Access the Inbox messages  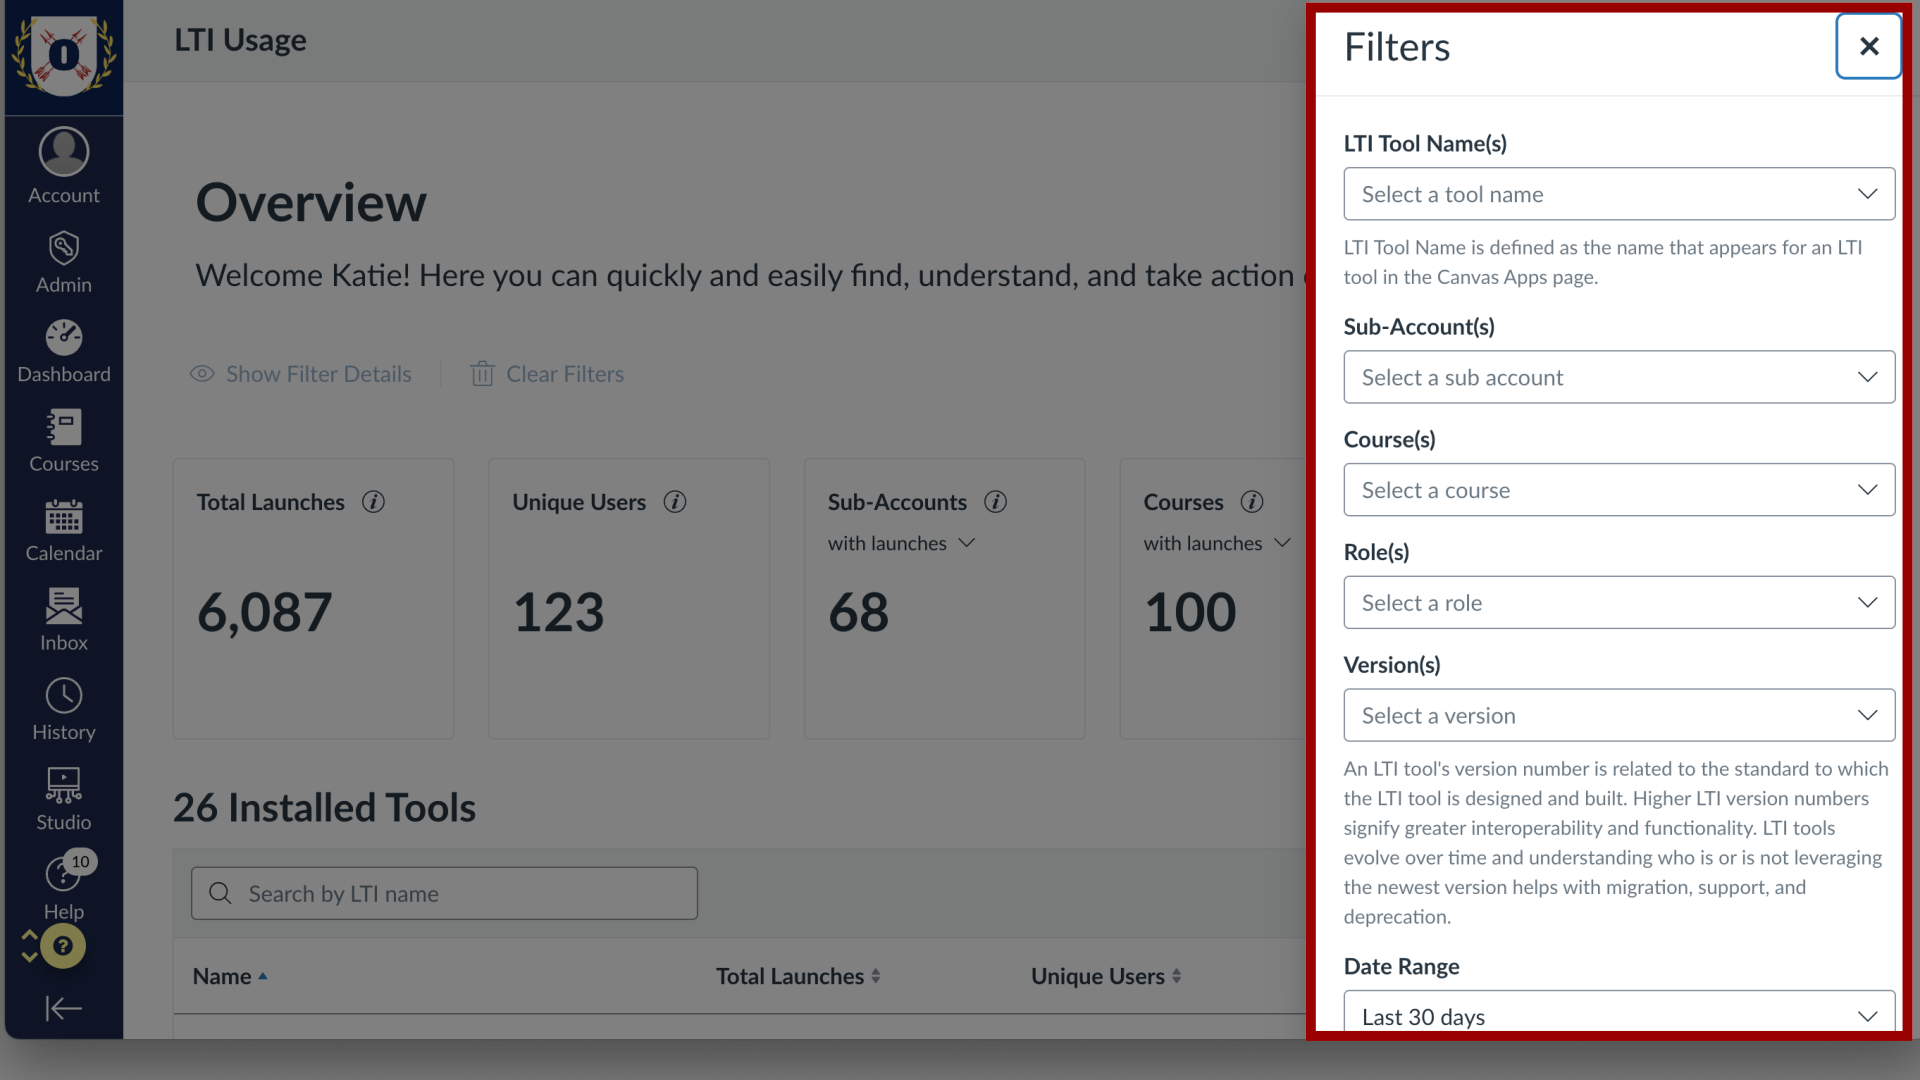point(63,620)
